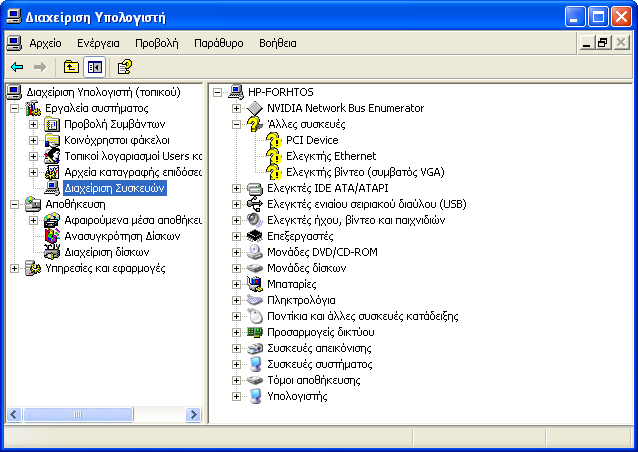Expand Αφαιρούμενα μέσα αποθήκευσης node
Viewport: 638px width, 452px height.
coord(33,220)
